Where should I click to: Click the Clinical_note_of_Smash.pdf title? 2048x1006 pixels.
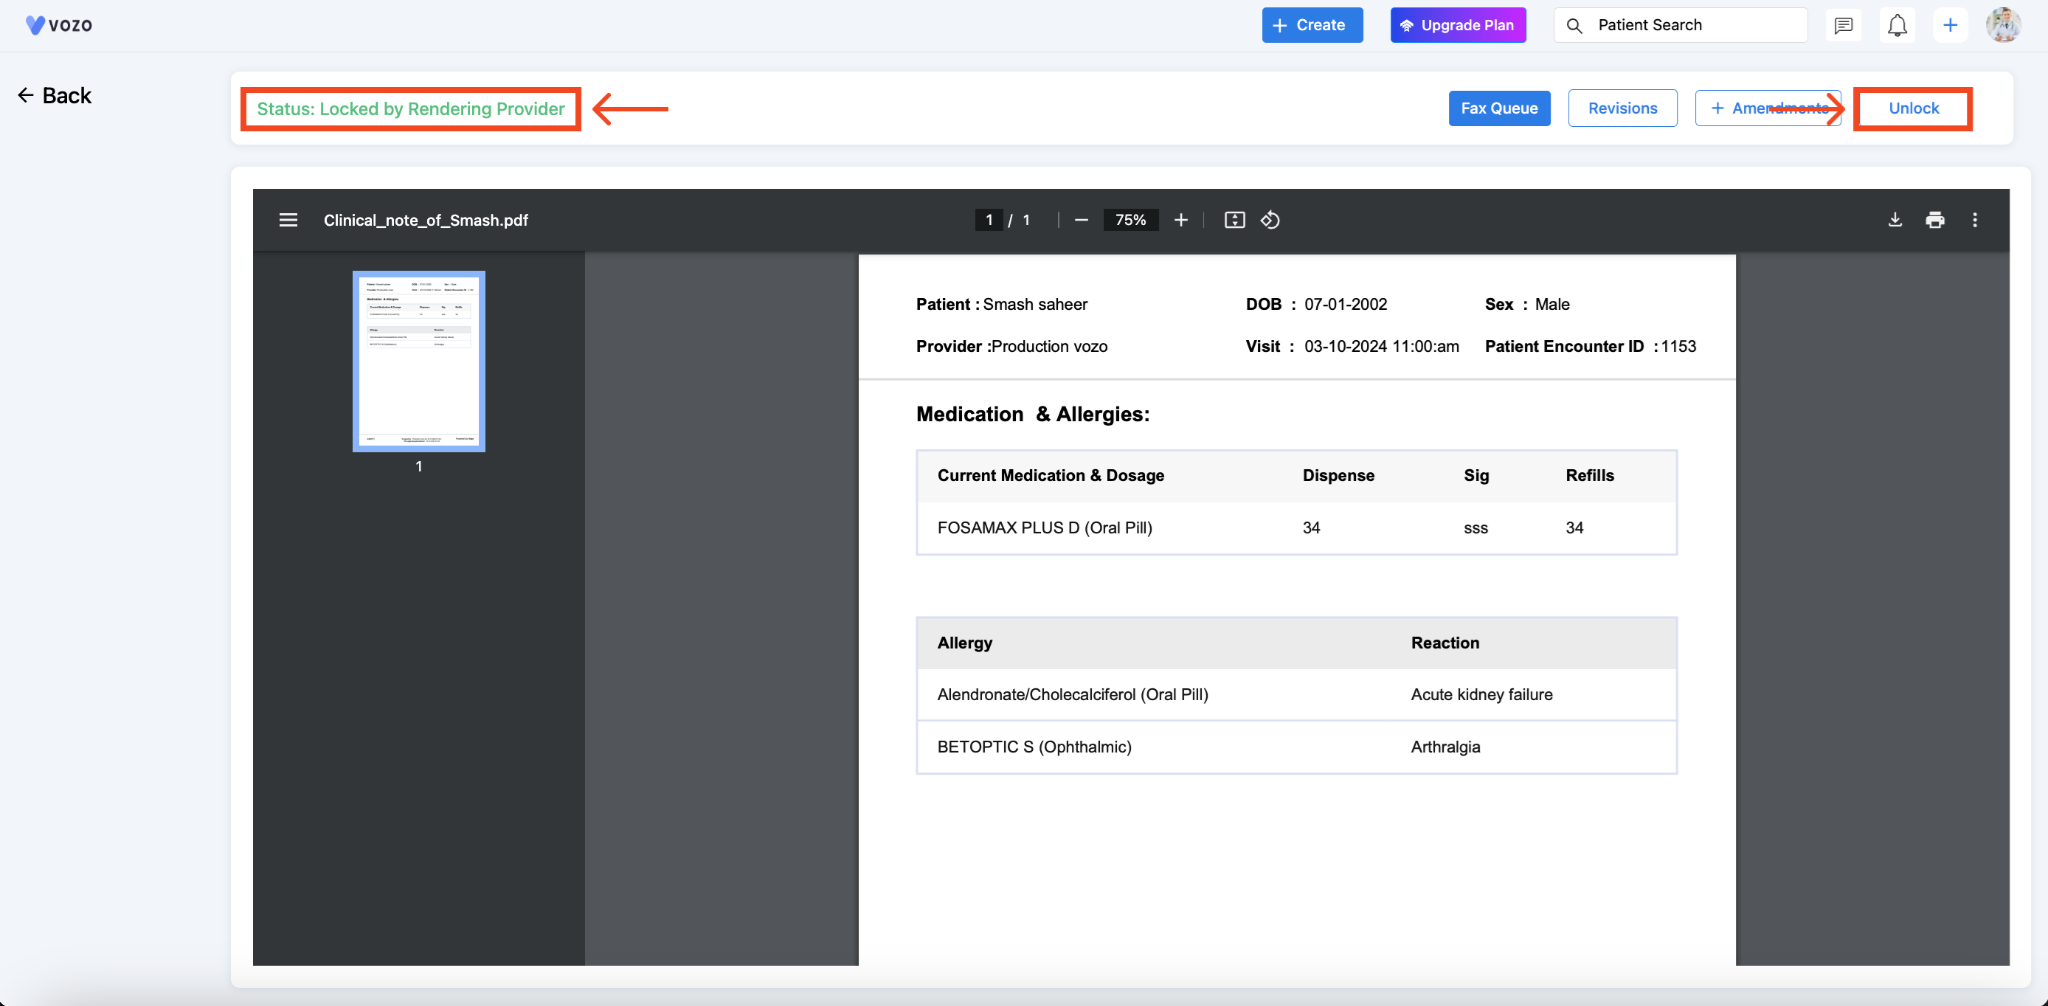426,220
